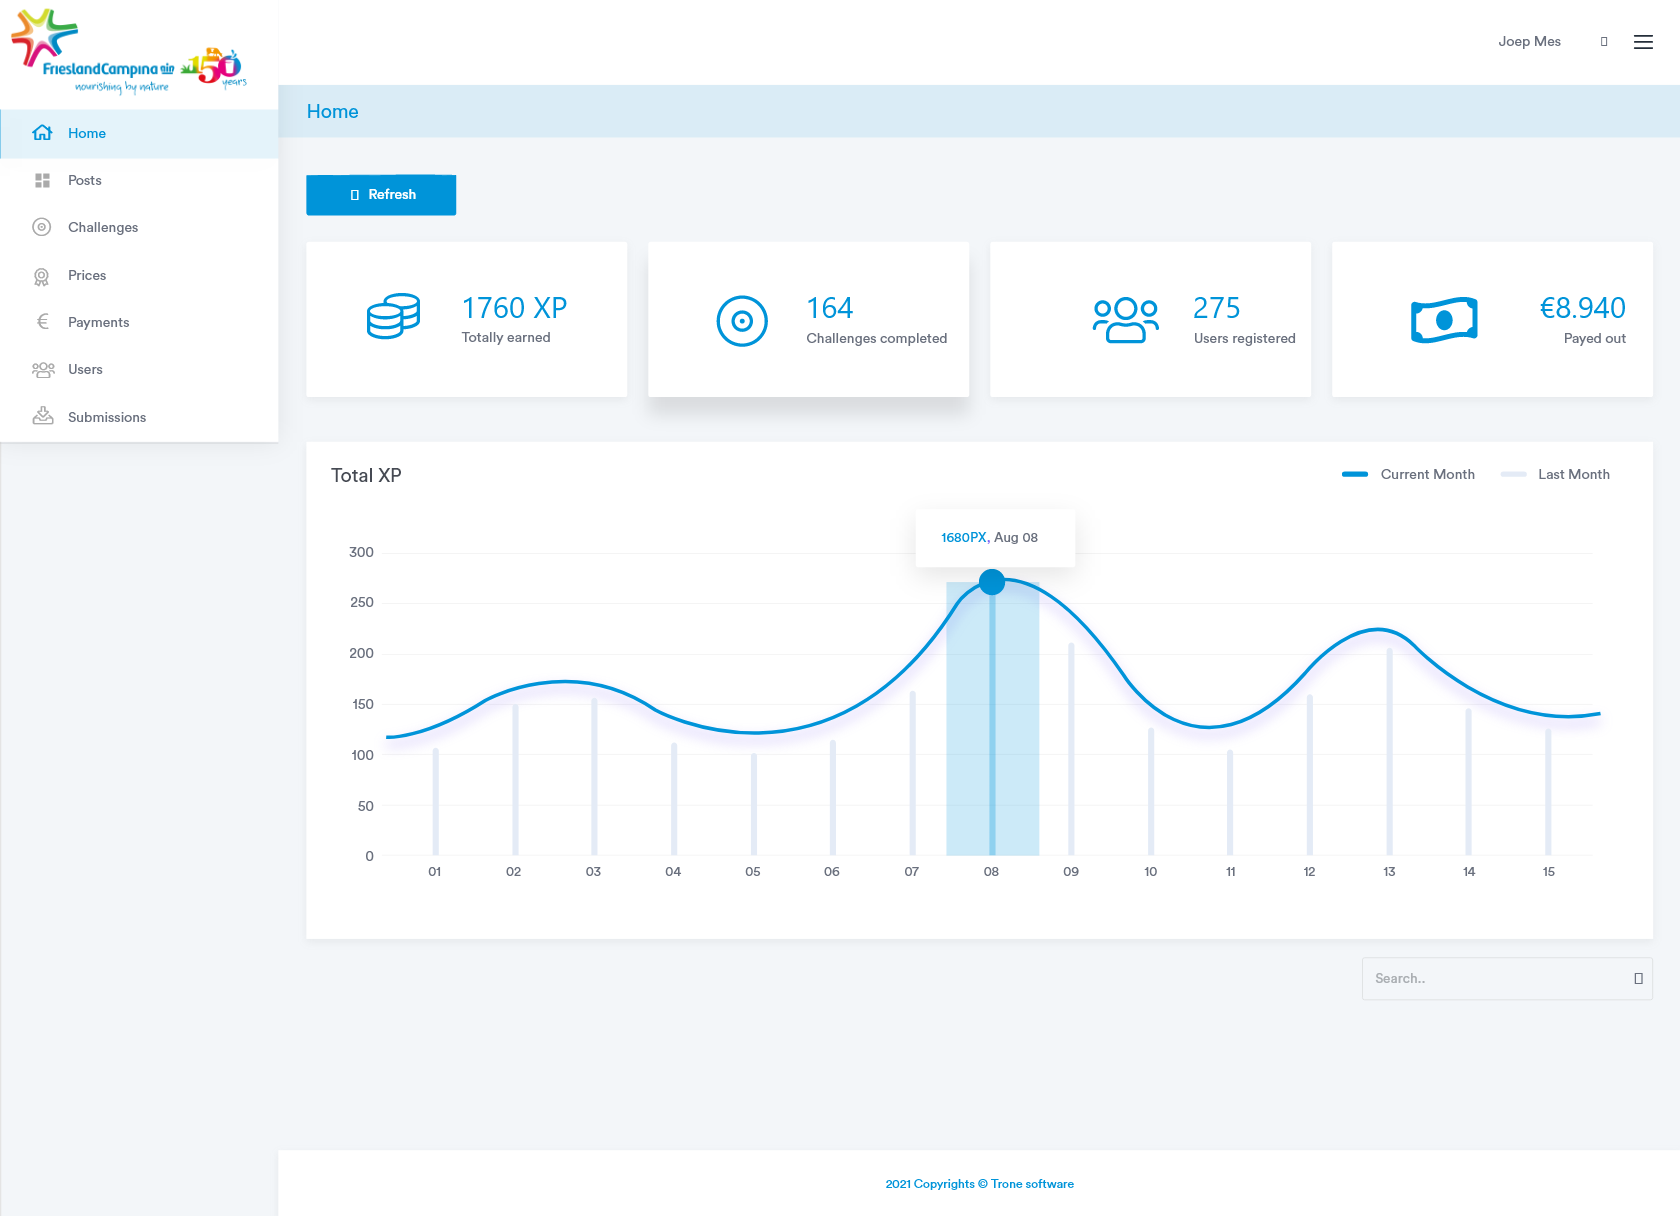Open Payments section
This screenshot has height=1216, width=1680.
(x=98, y=323)
